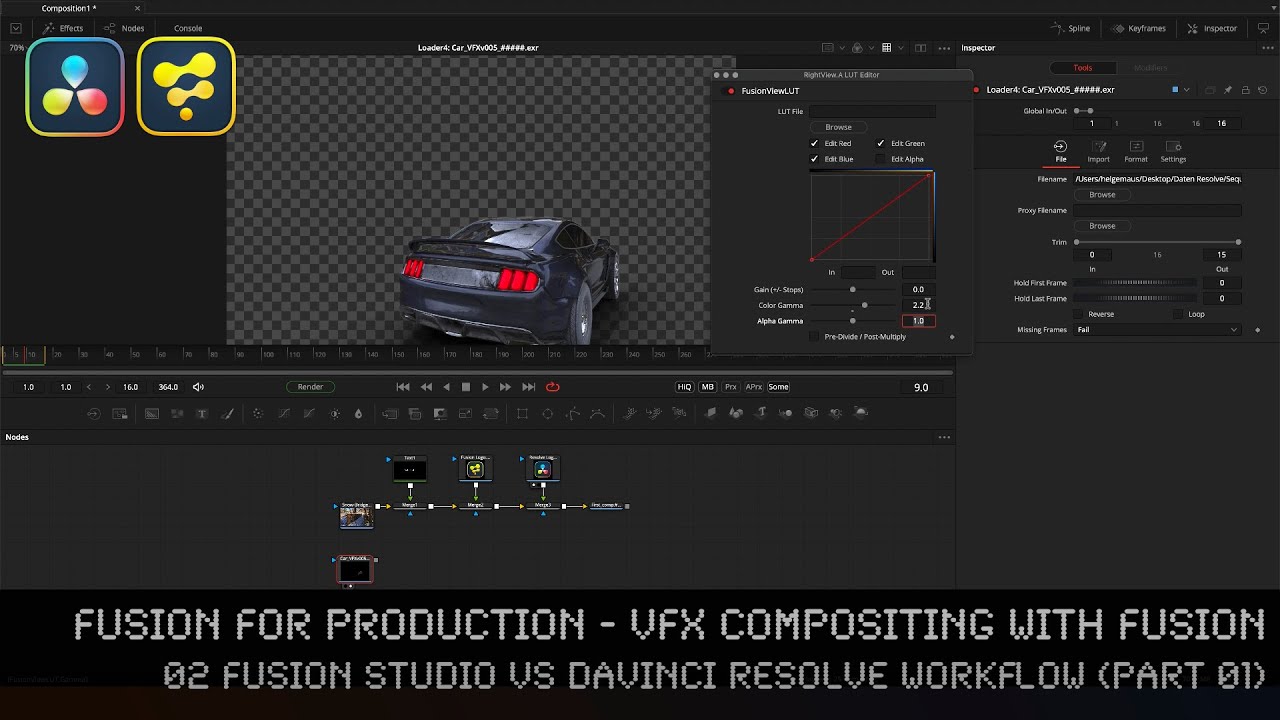The image size is (1280, 720).
Task: Open Nodes panel ellipsis menu
Action: (x=944, y=437)
